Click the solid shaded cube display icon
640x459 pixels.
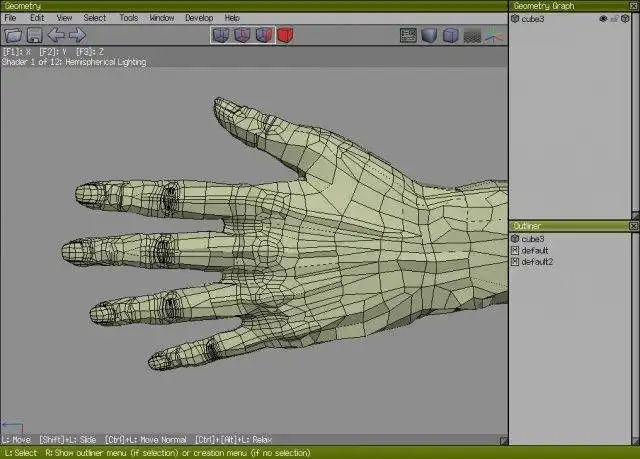point(429,36)
